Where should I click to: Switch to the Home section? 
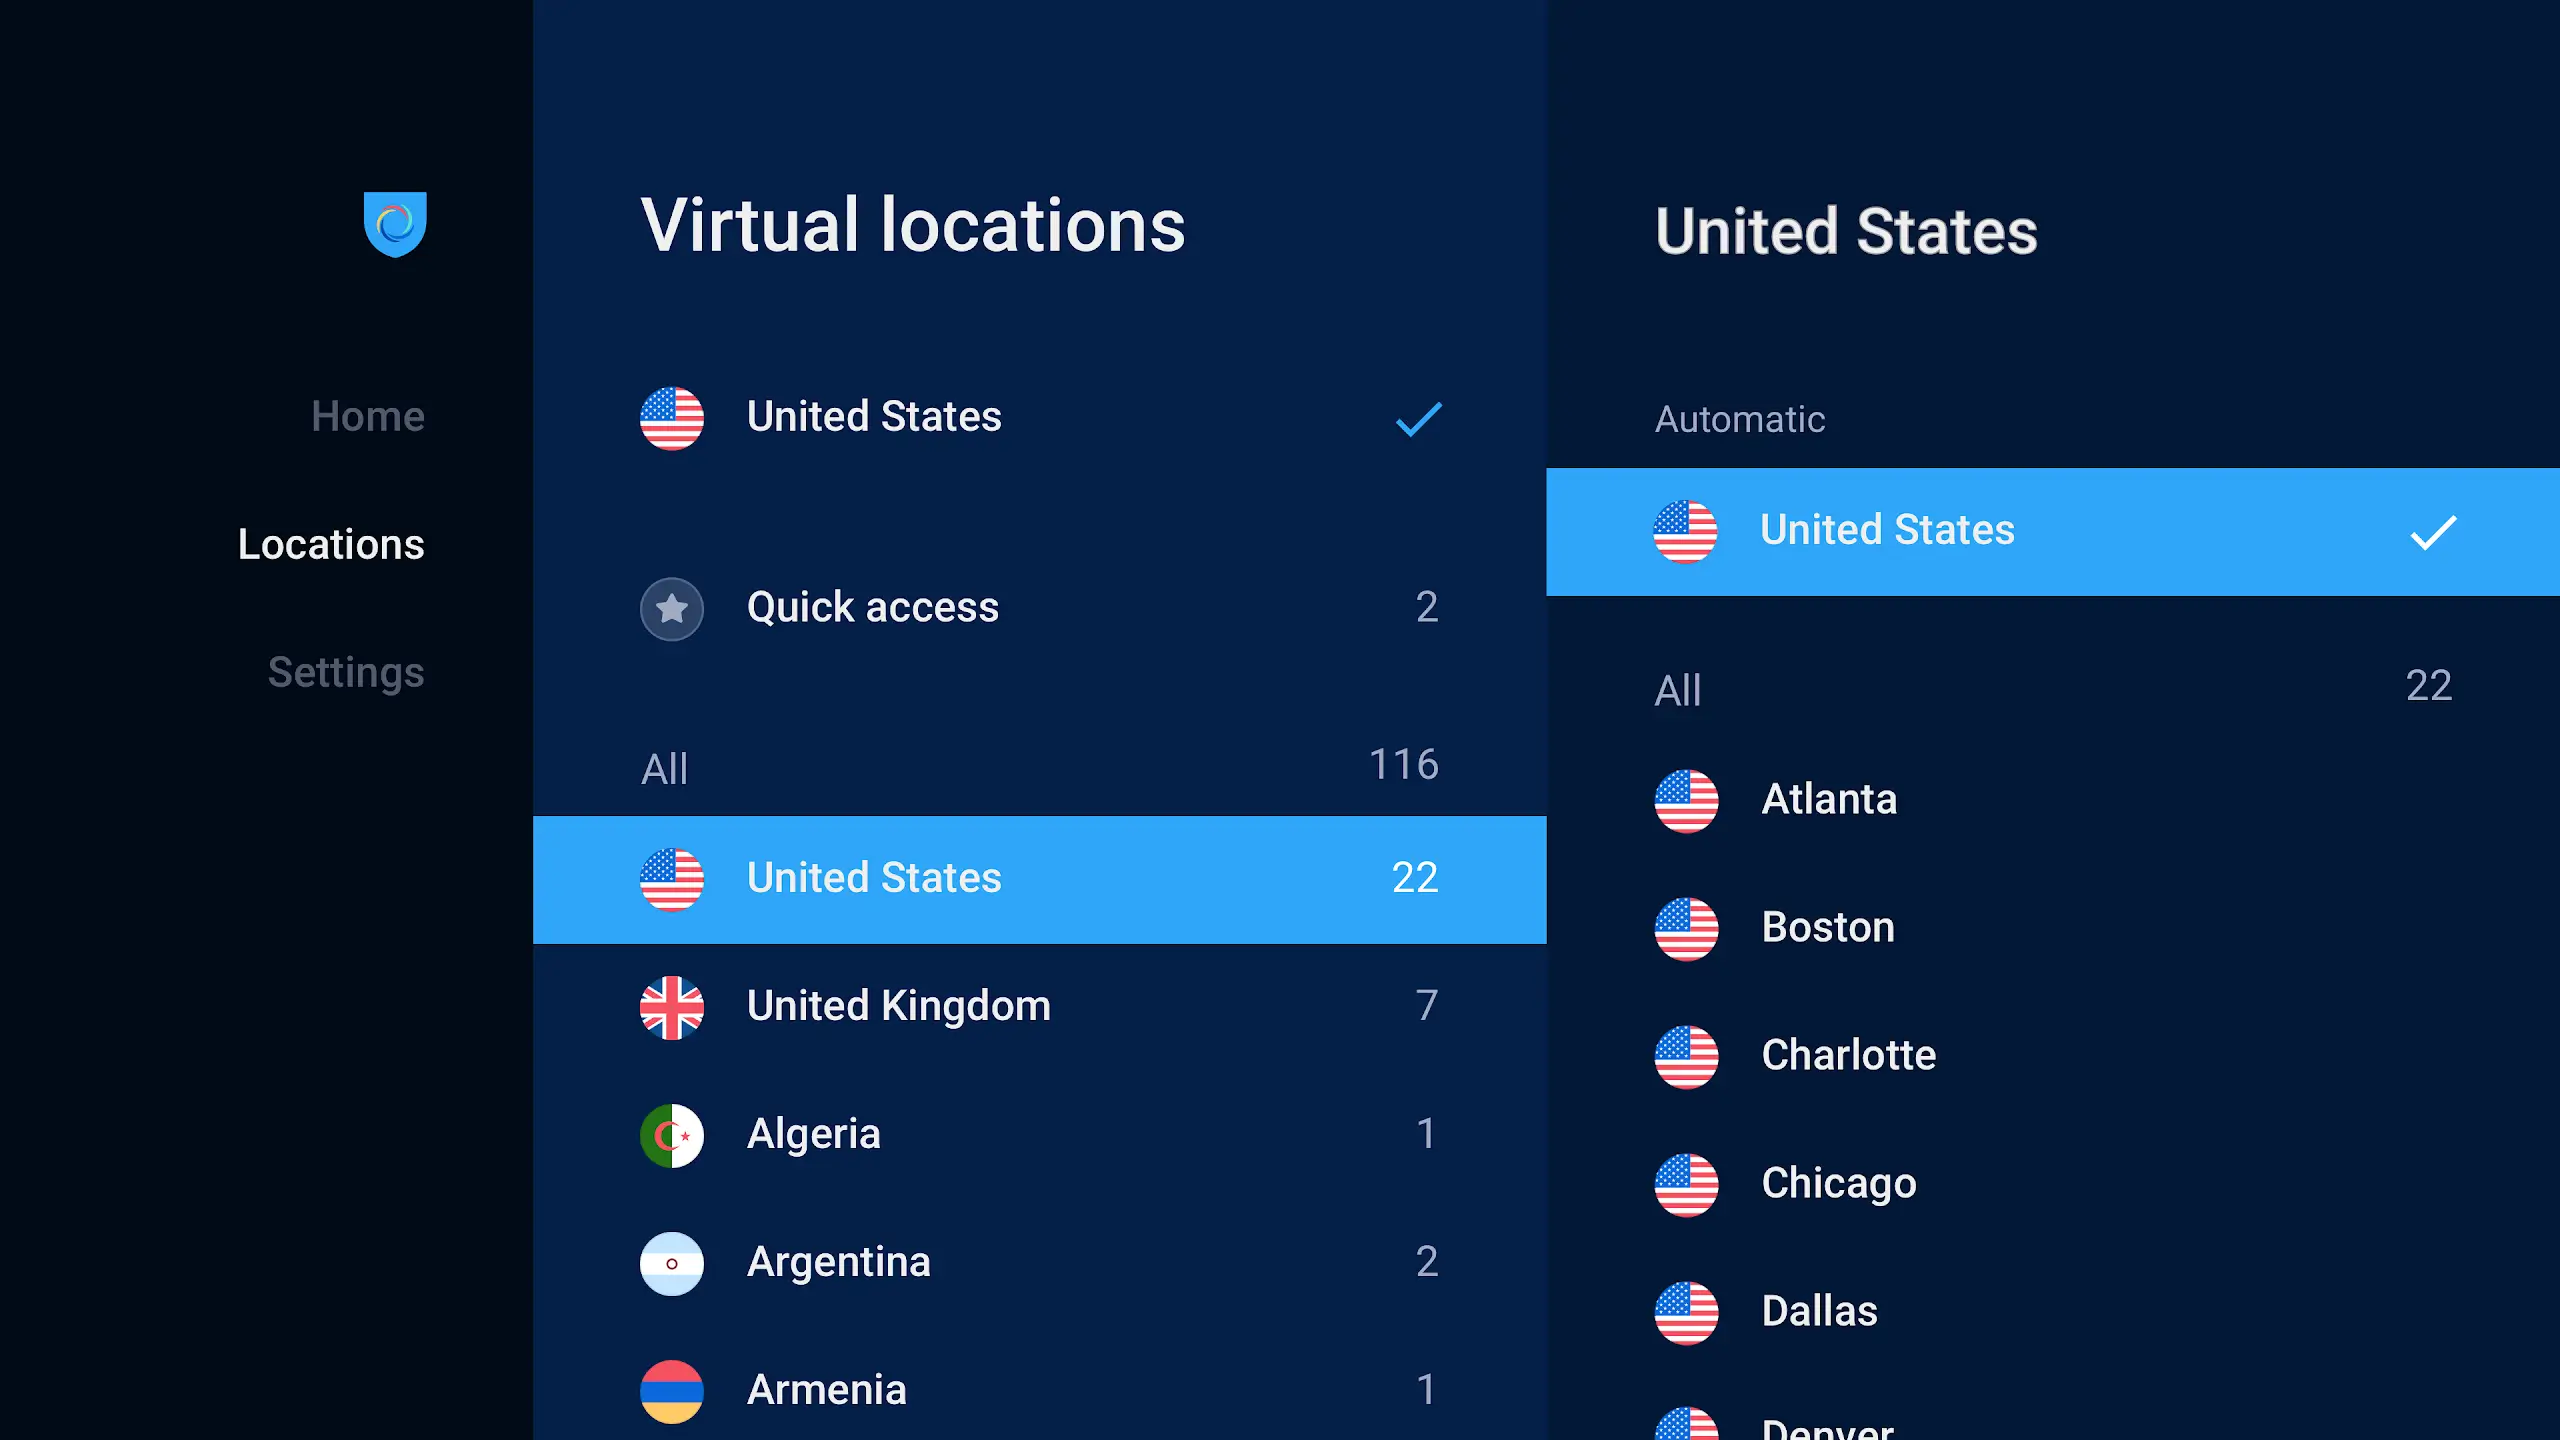coord(367,416)
